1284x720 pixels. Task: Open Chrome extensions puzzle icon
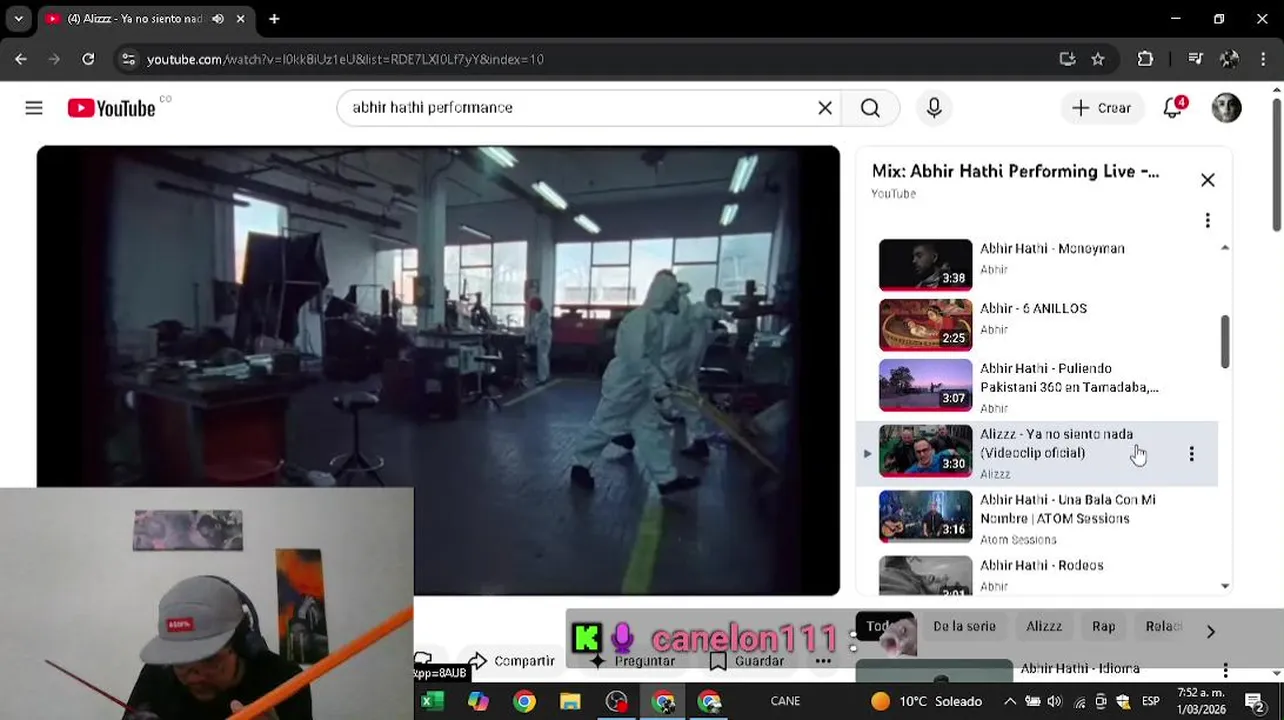tap(1146, 60)
